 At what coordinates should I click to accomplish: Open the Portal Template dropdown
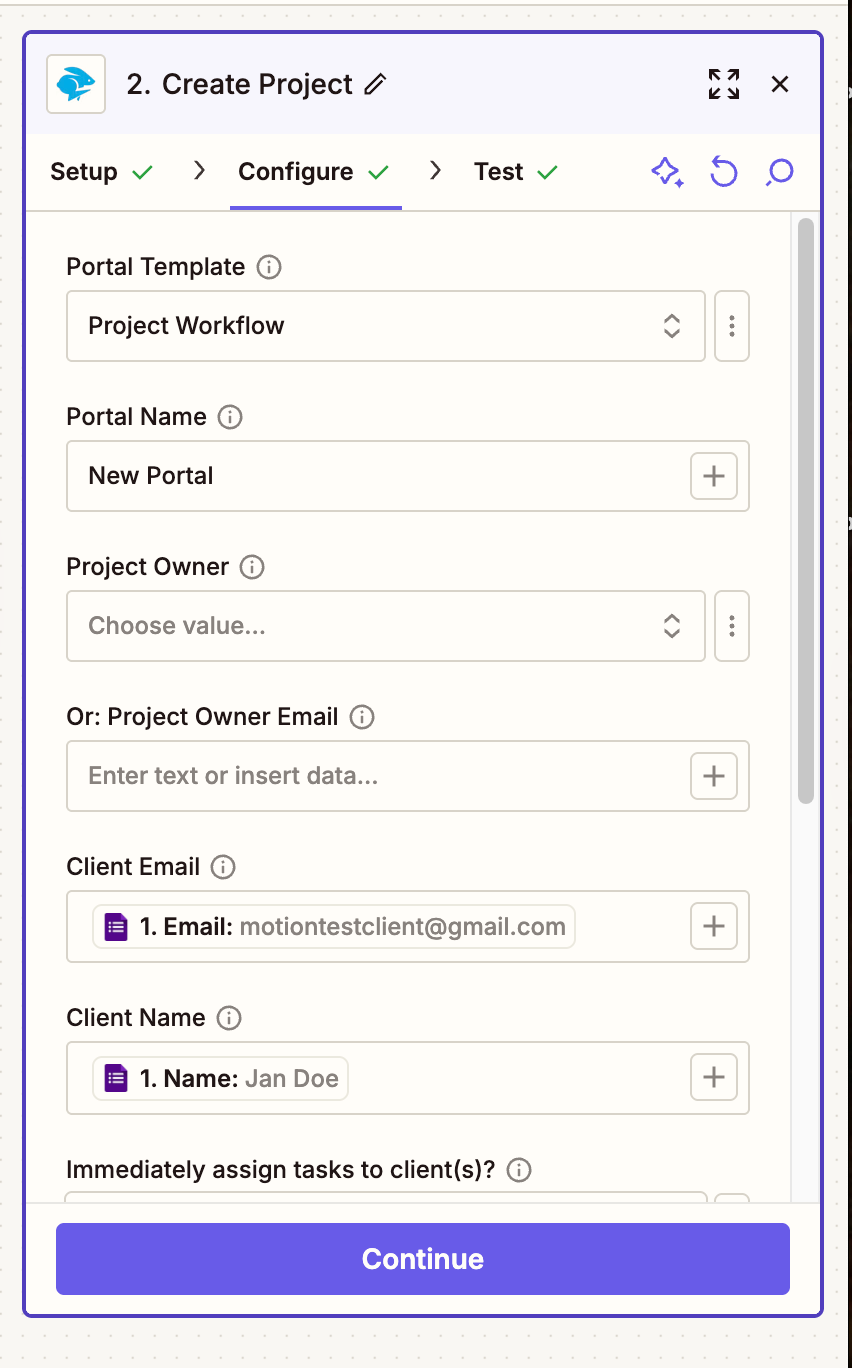385,326
